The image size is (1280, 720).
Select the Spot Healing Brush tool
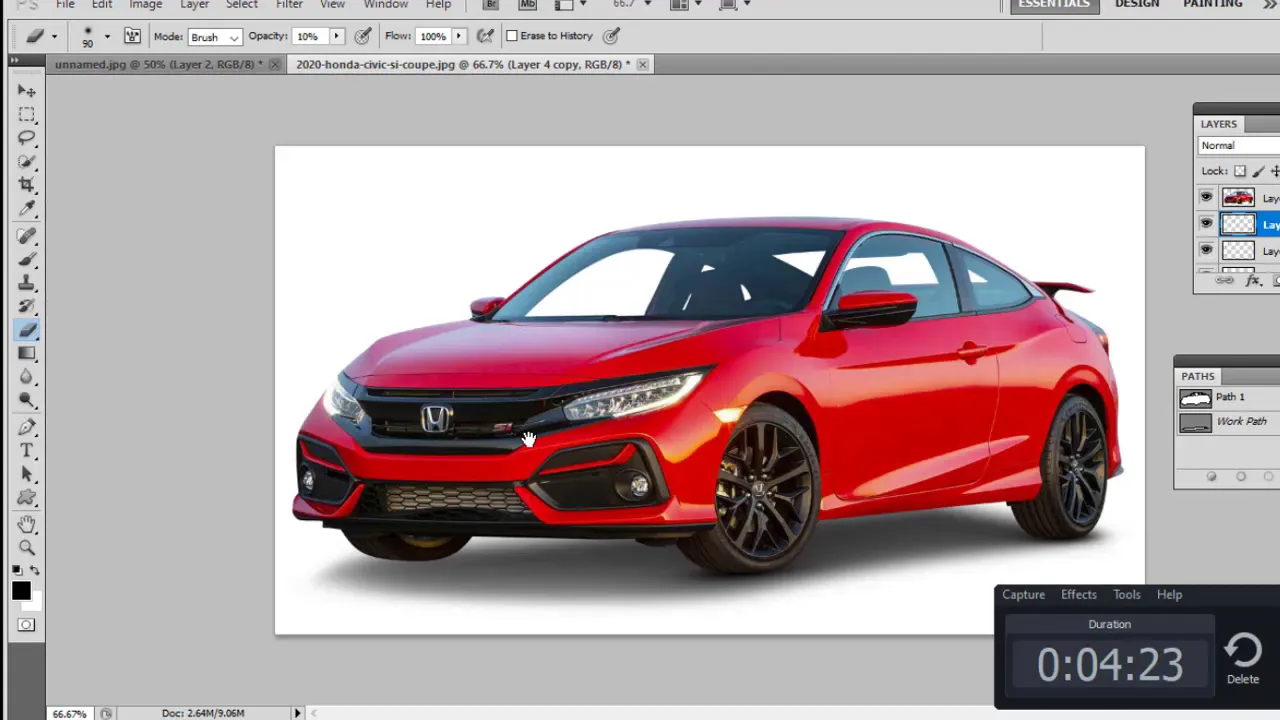click(x=27, y=237)
